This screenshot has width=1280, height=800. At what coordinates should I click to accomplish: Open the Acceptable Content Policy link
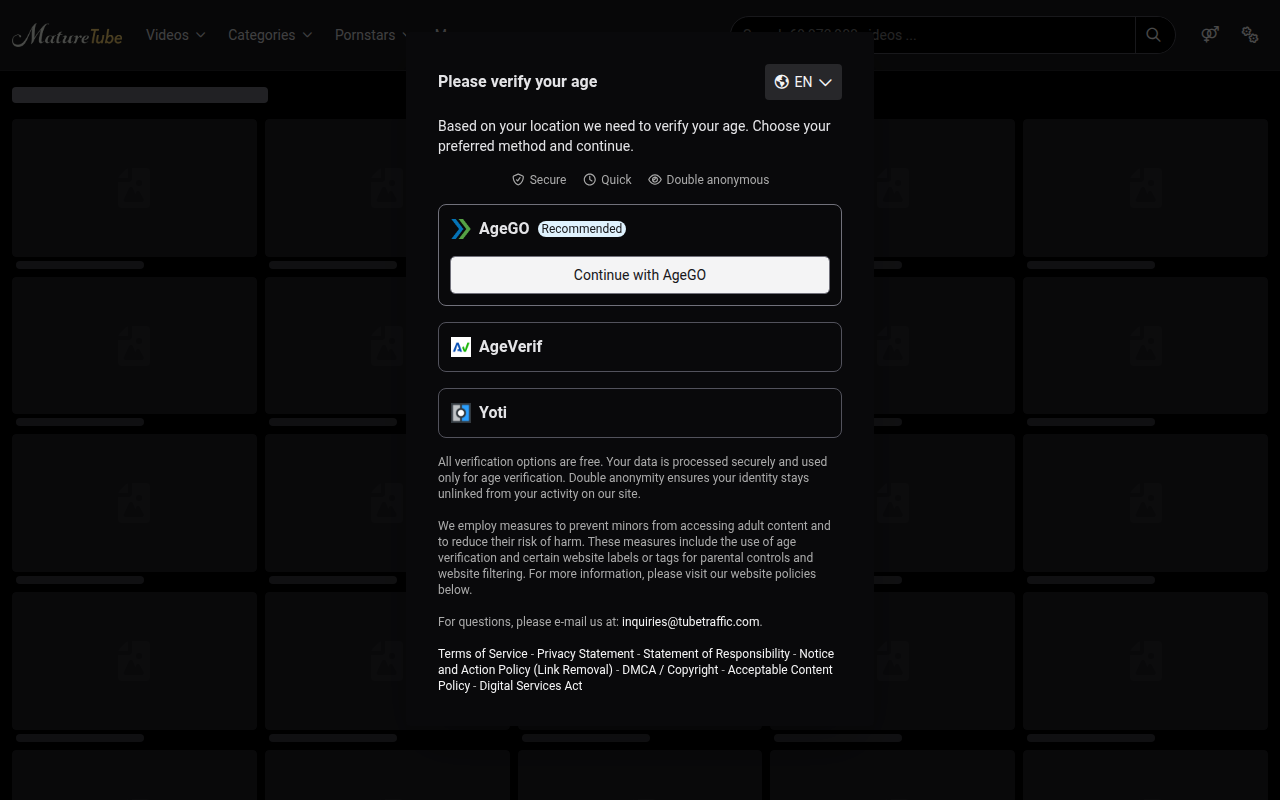780,670
